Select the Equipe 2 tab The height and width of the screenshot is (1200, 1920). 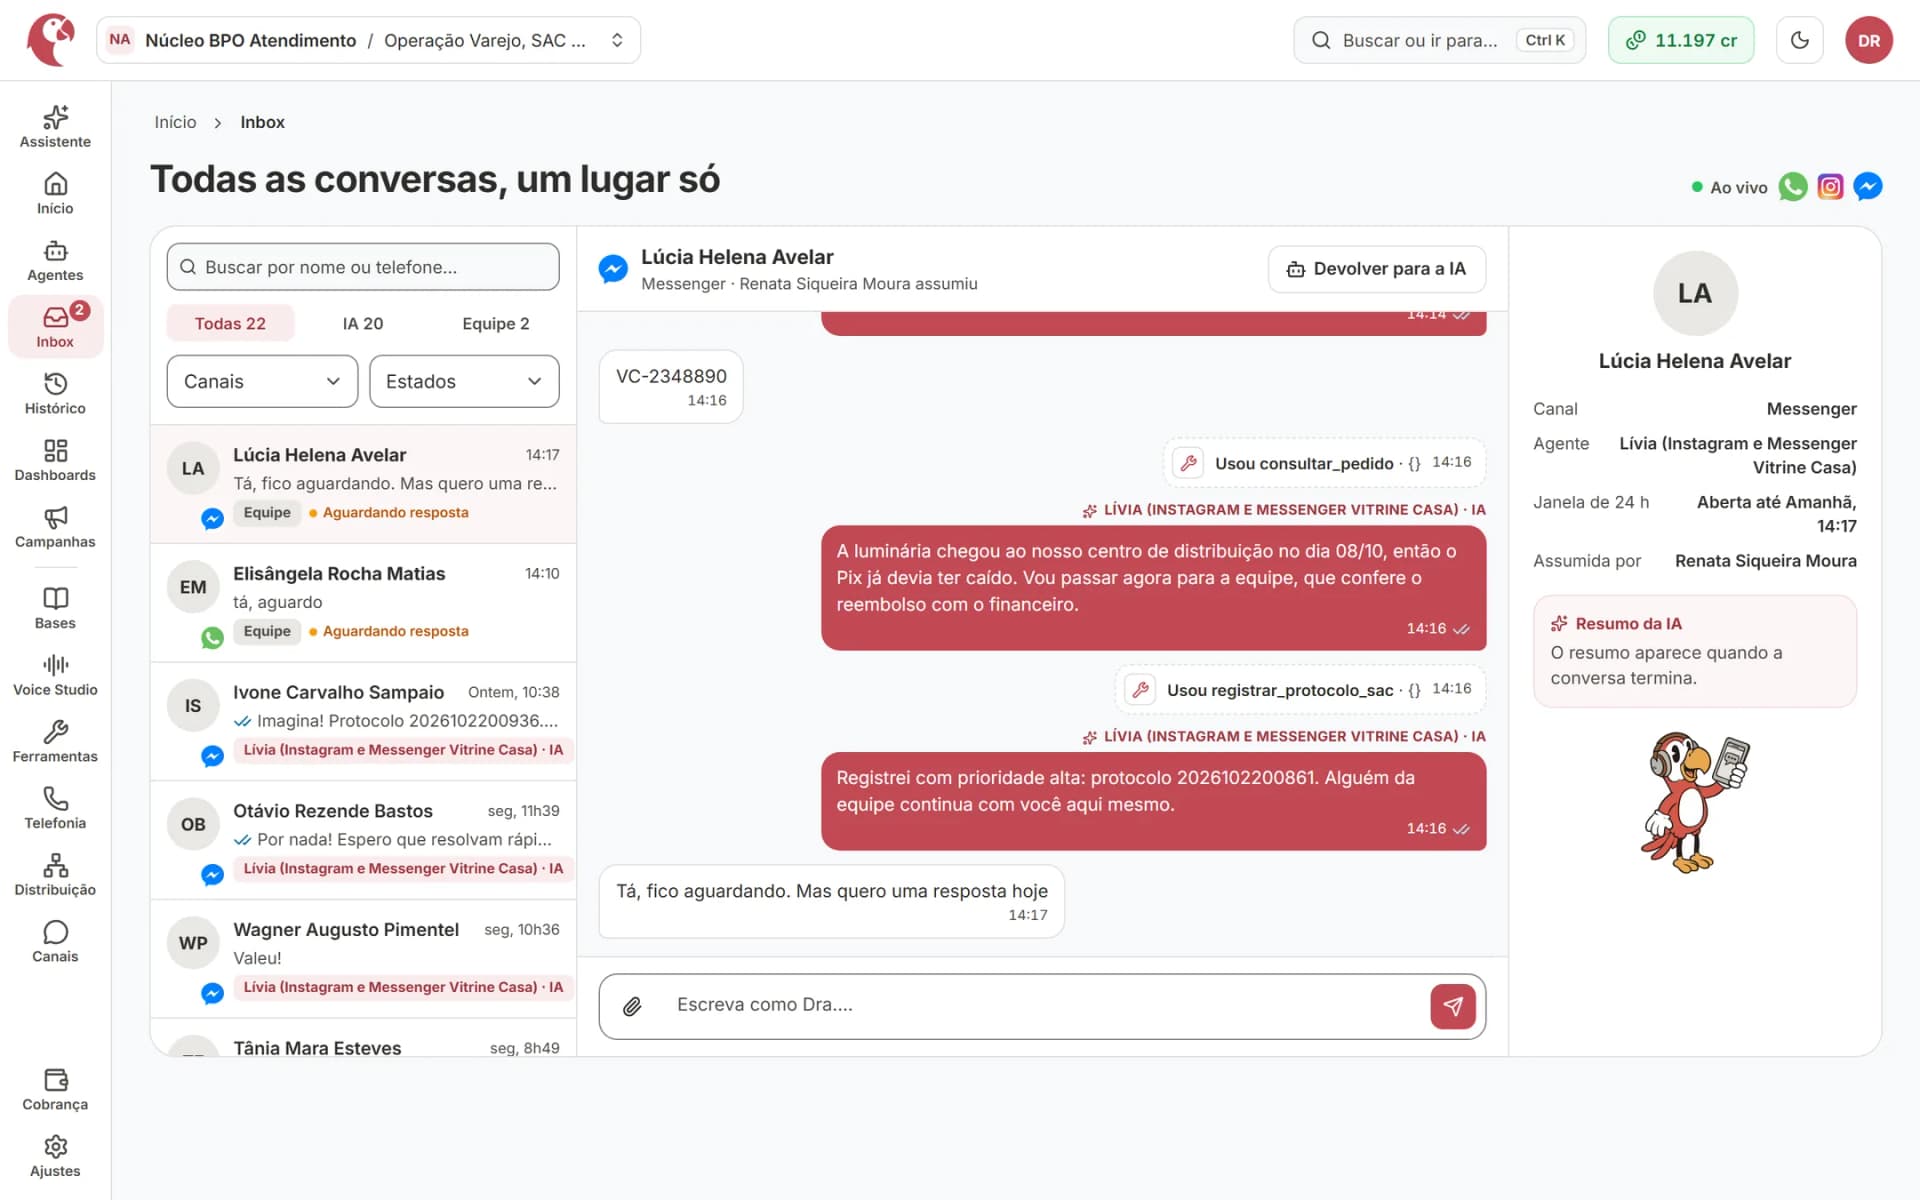point(496,323)
